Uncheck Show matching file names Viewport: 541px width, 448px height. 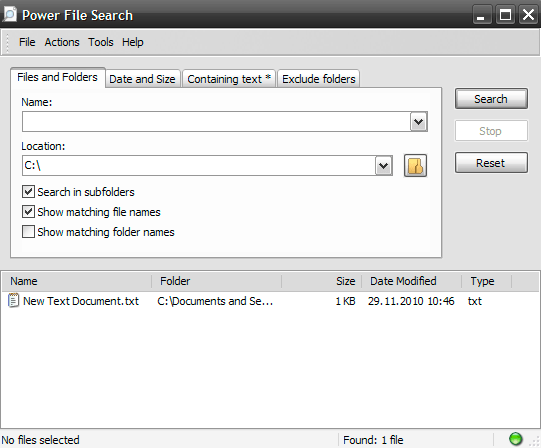click(28, 212)
